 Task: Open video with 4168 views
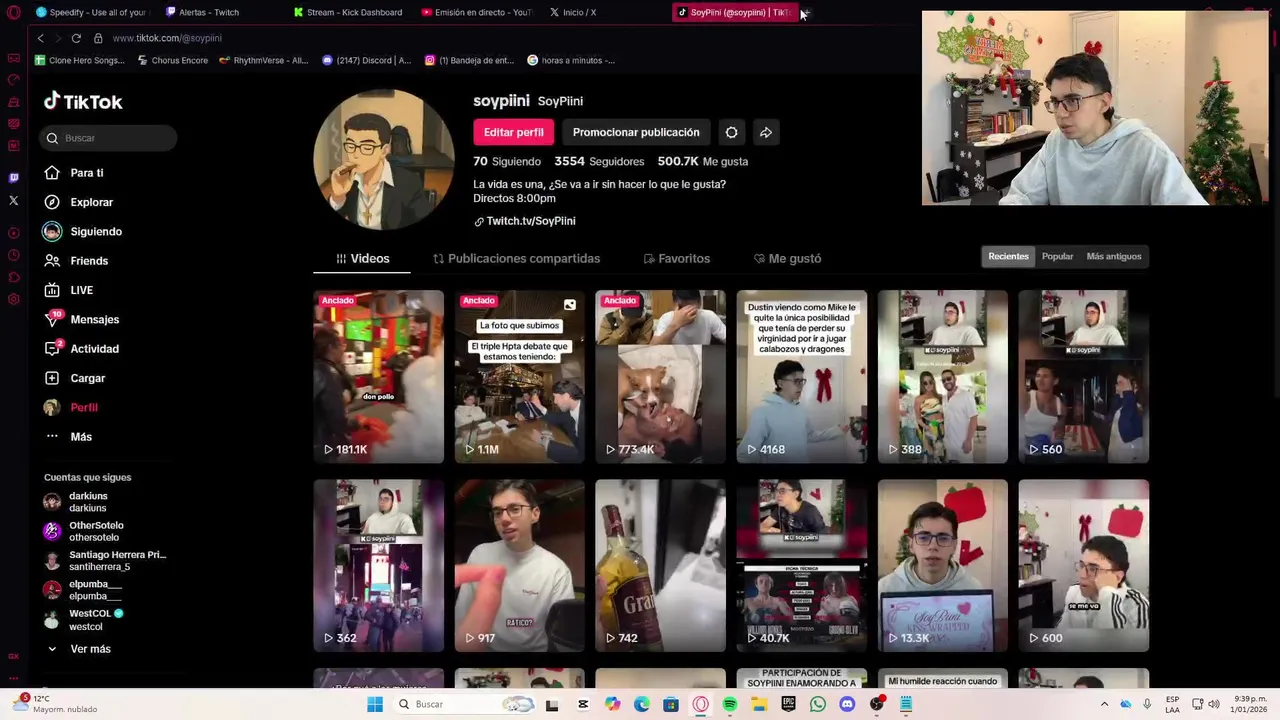(x=801, y=377)
